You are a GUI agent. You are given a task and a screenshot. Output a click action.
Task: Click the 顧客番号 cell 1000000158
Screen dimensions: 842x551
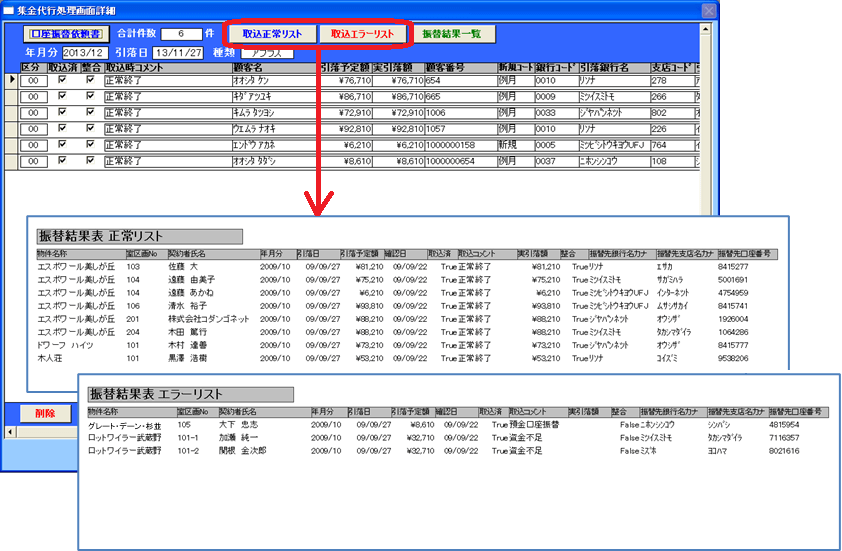pos(458,144)
